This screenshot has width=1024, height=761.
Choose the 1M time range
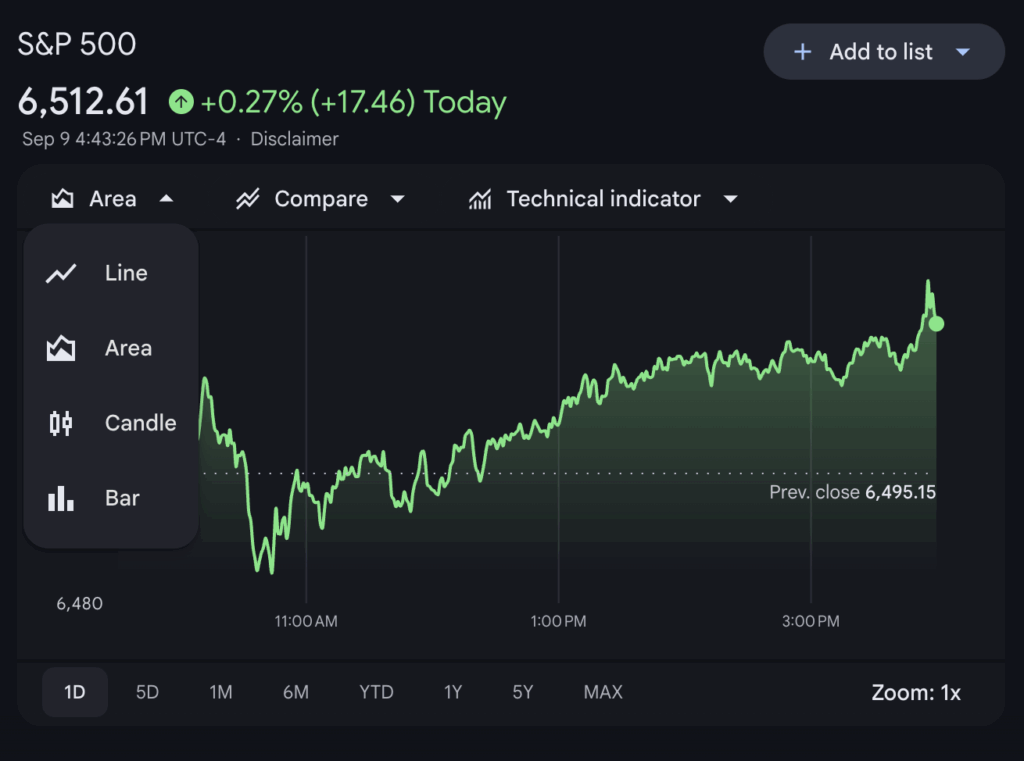click(x=221, y=692)
